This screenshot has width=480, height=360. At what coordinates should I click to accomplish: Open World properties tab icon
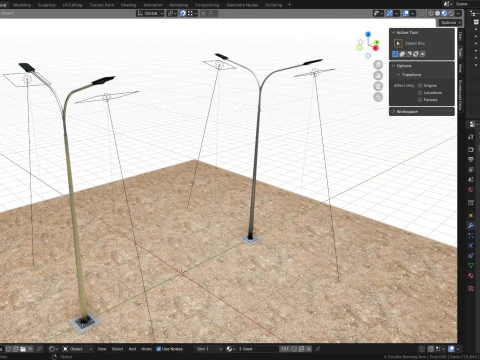pyautogui.click(x=471, y=189)
